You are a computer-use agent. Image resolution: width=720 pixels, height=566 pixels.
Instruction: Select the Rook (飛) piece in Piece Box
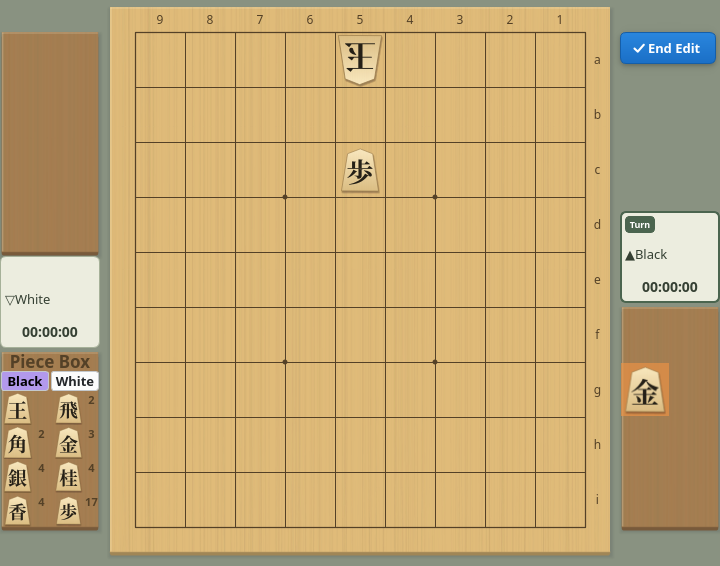point(69,409)
